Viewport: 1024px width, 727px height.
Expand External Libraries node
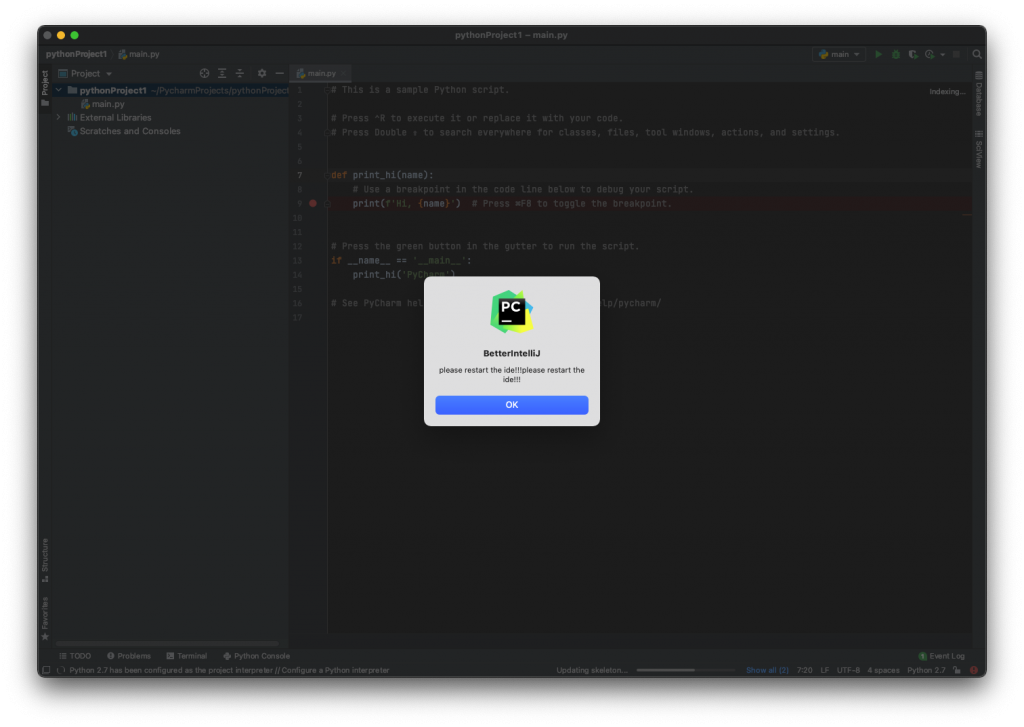coord(59,118)
